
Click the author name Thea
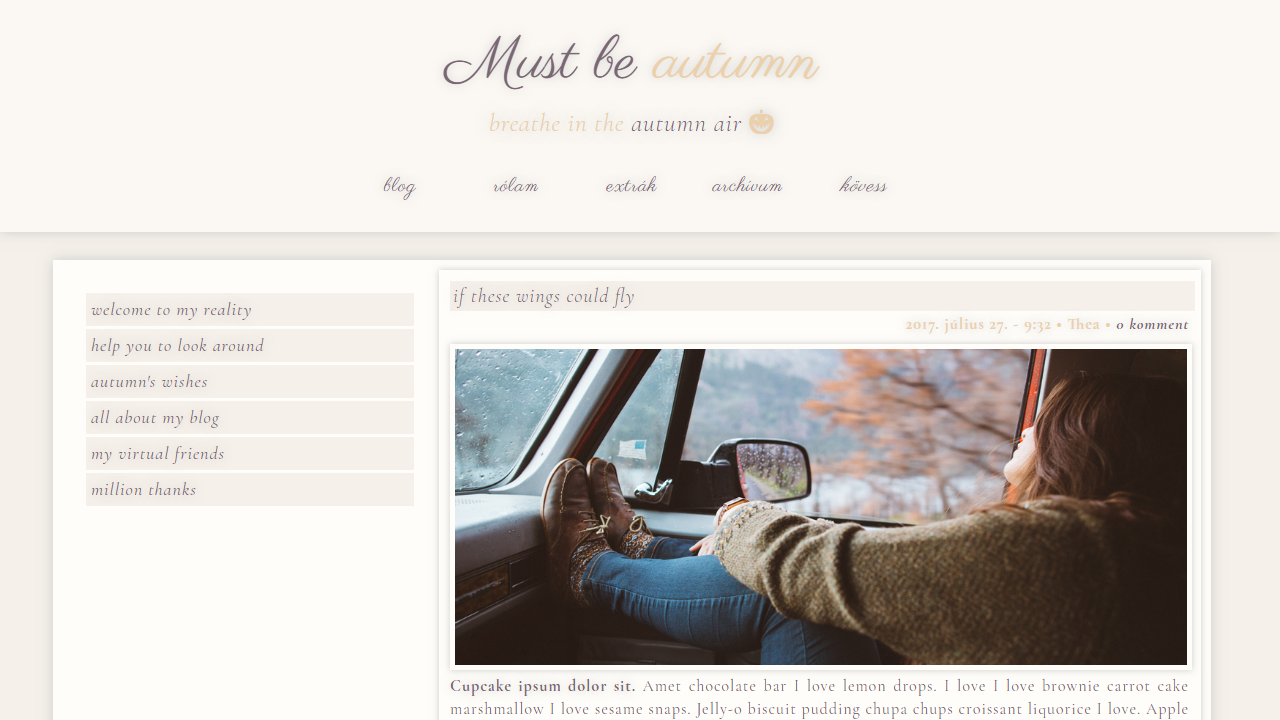click(1083, 325)
